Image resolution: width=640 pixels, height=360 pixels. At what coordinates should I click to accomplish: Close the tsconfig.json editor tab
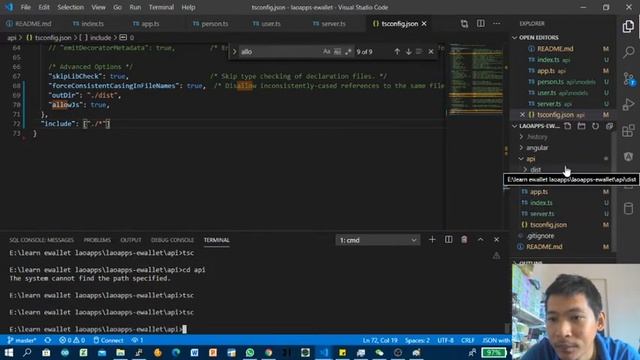[424, 24]
